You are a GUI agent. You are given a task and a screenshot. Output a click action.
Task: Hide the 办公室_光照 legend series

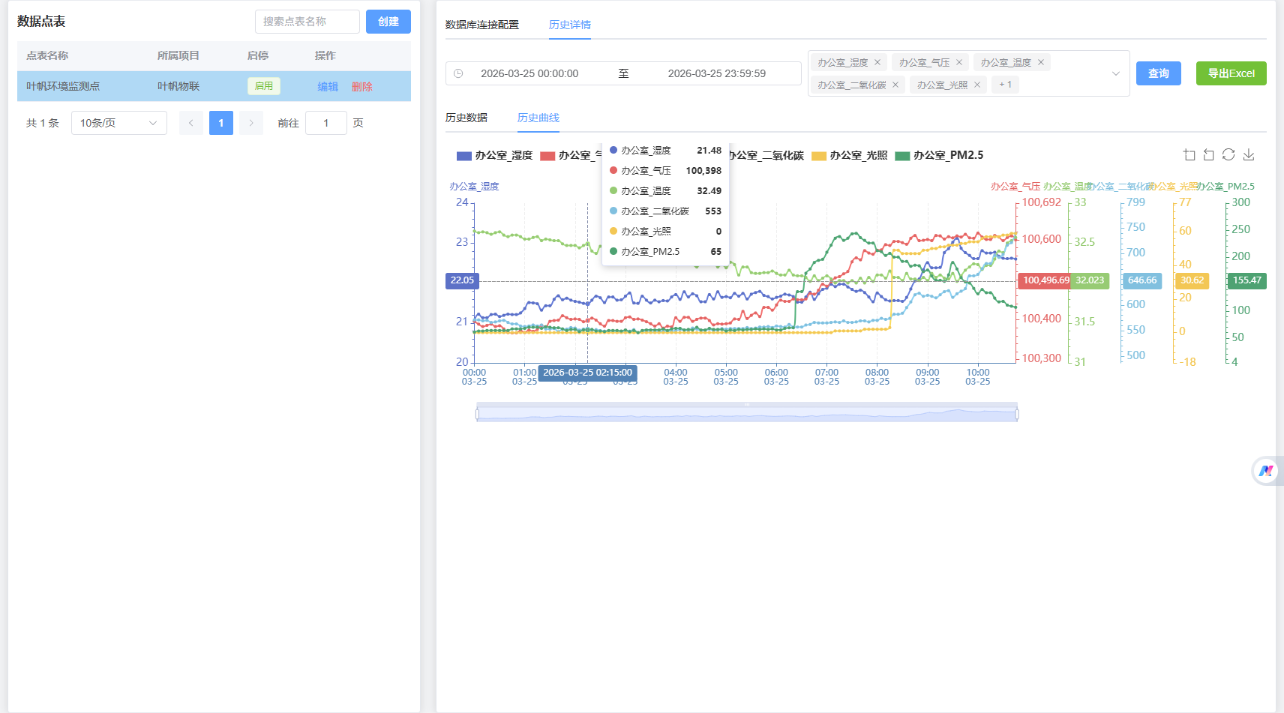pos(849,156)
